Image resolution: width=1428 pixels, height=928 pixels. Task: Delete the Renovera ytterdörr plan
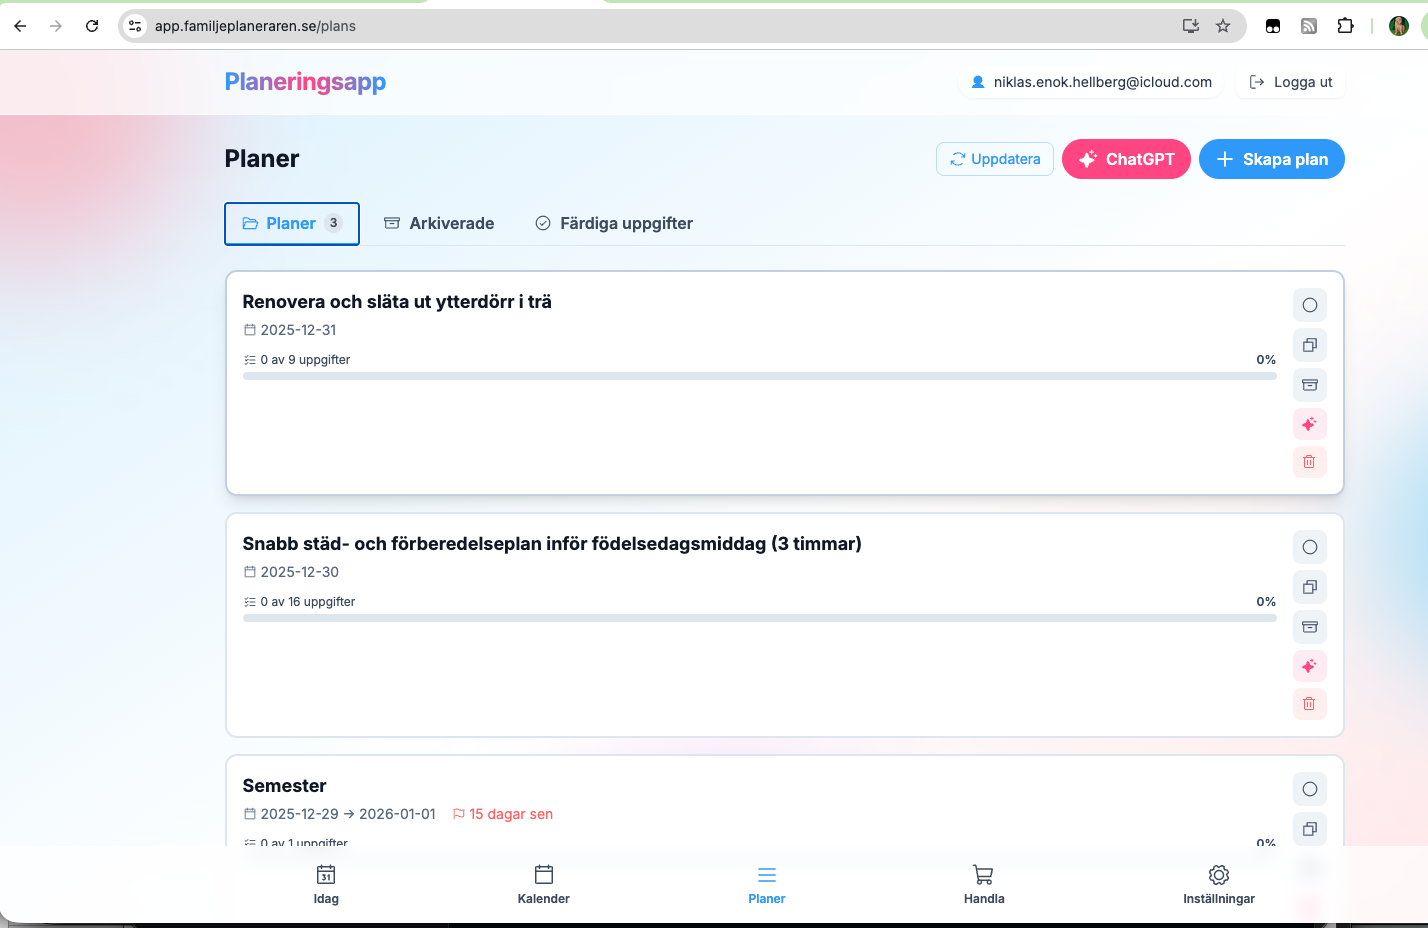tap(1309, 462)
